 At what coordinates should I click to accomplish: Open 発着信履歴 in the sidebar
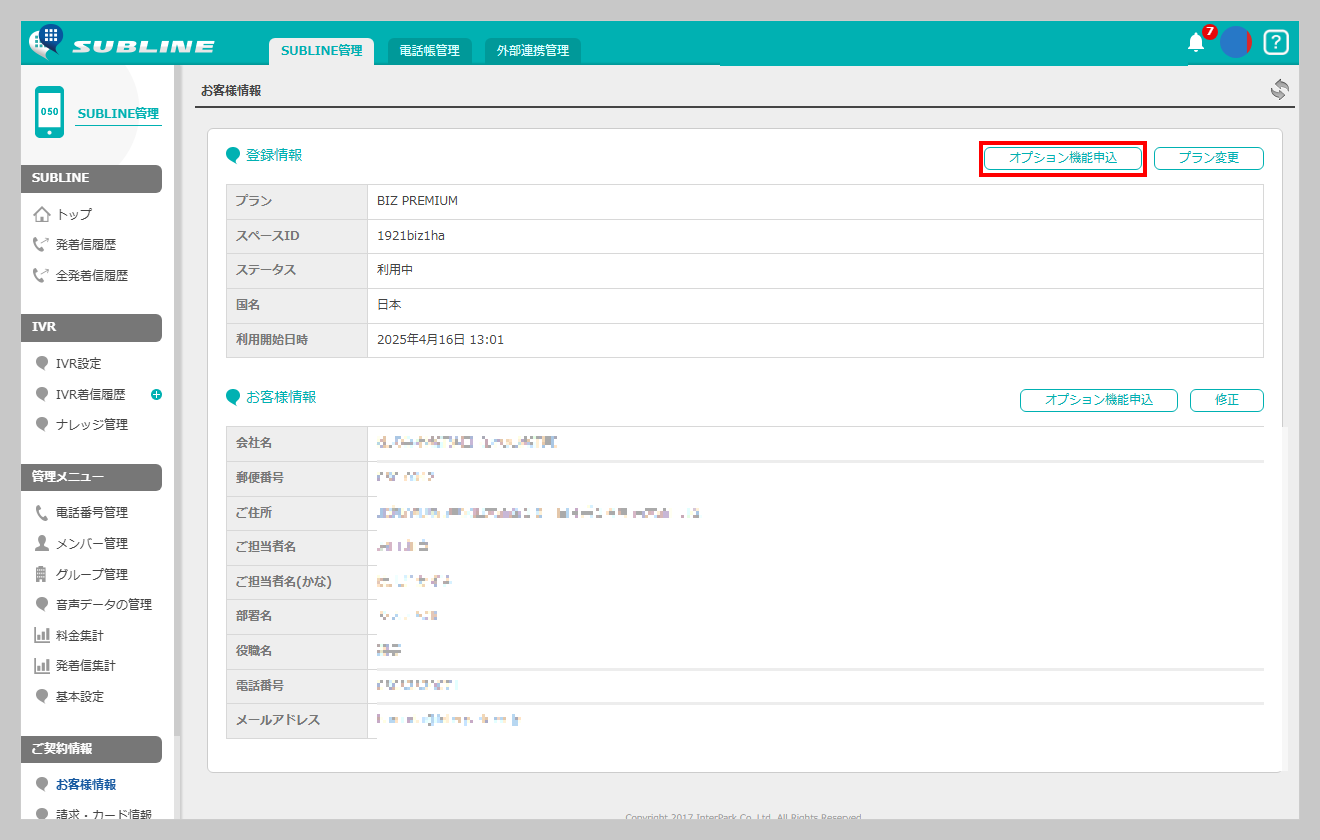tap(85, 244)
